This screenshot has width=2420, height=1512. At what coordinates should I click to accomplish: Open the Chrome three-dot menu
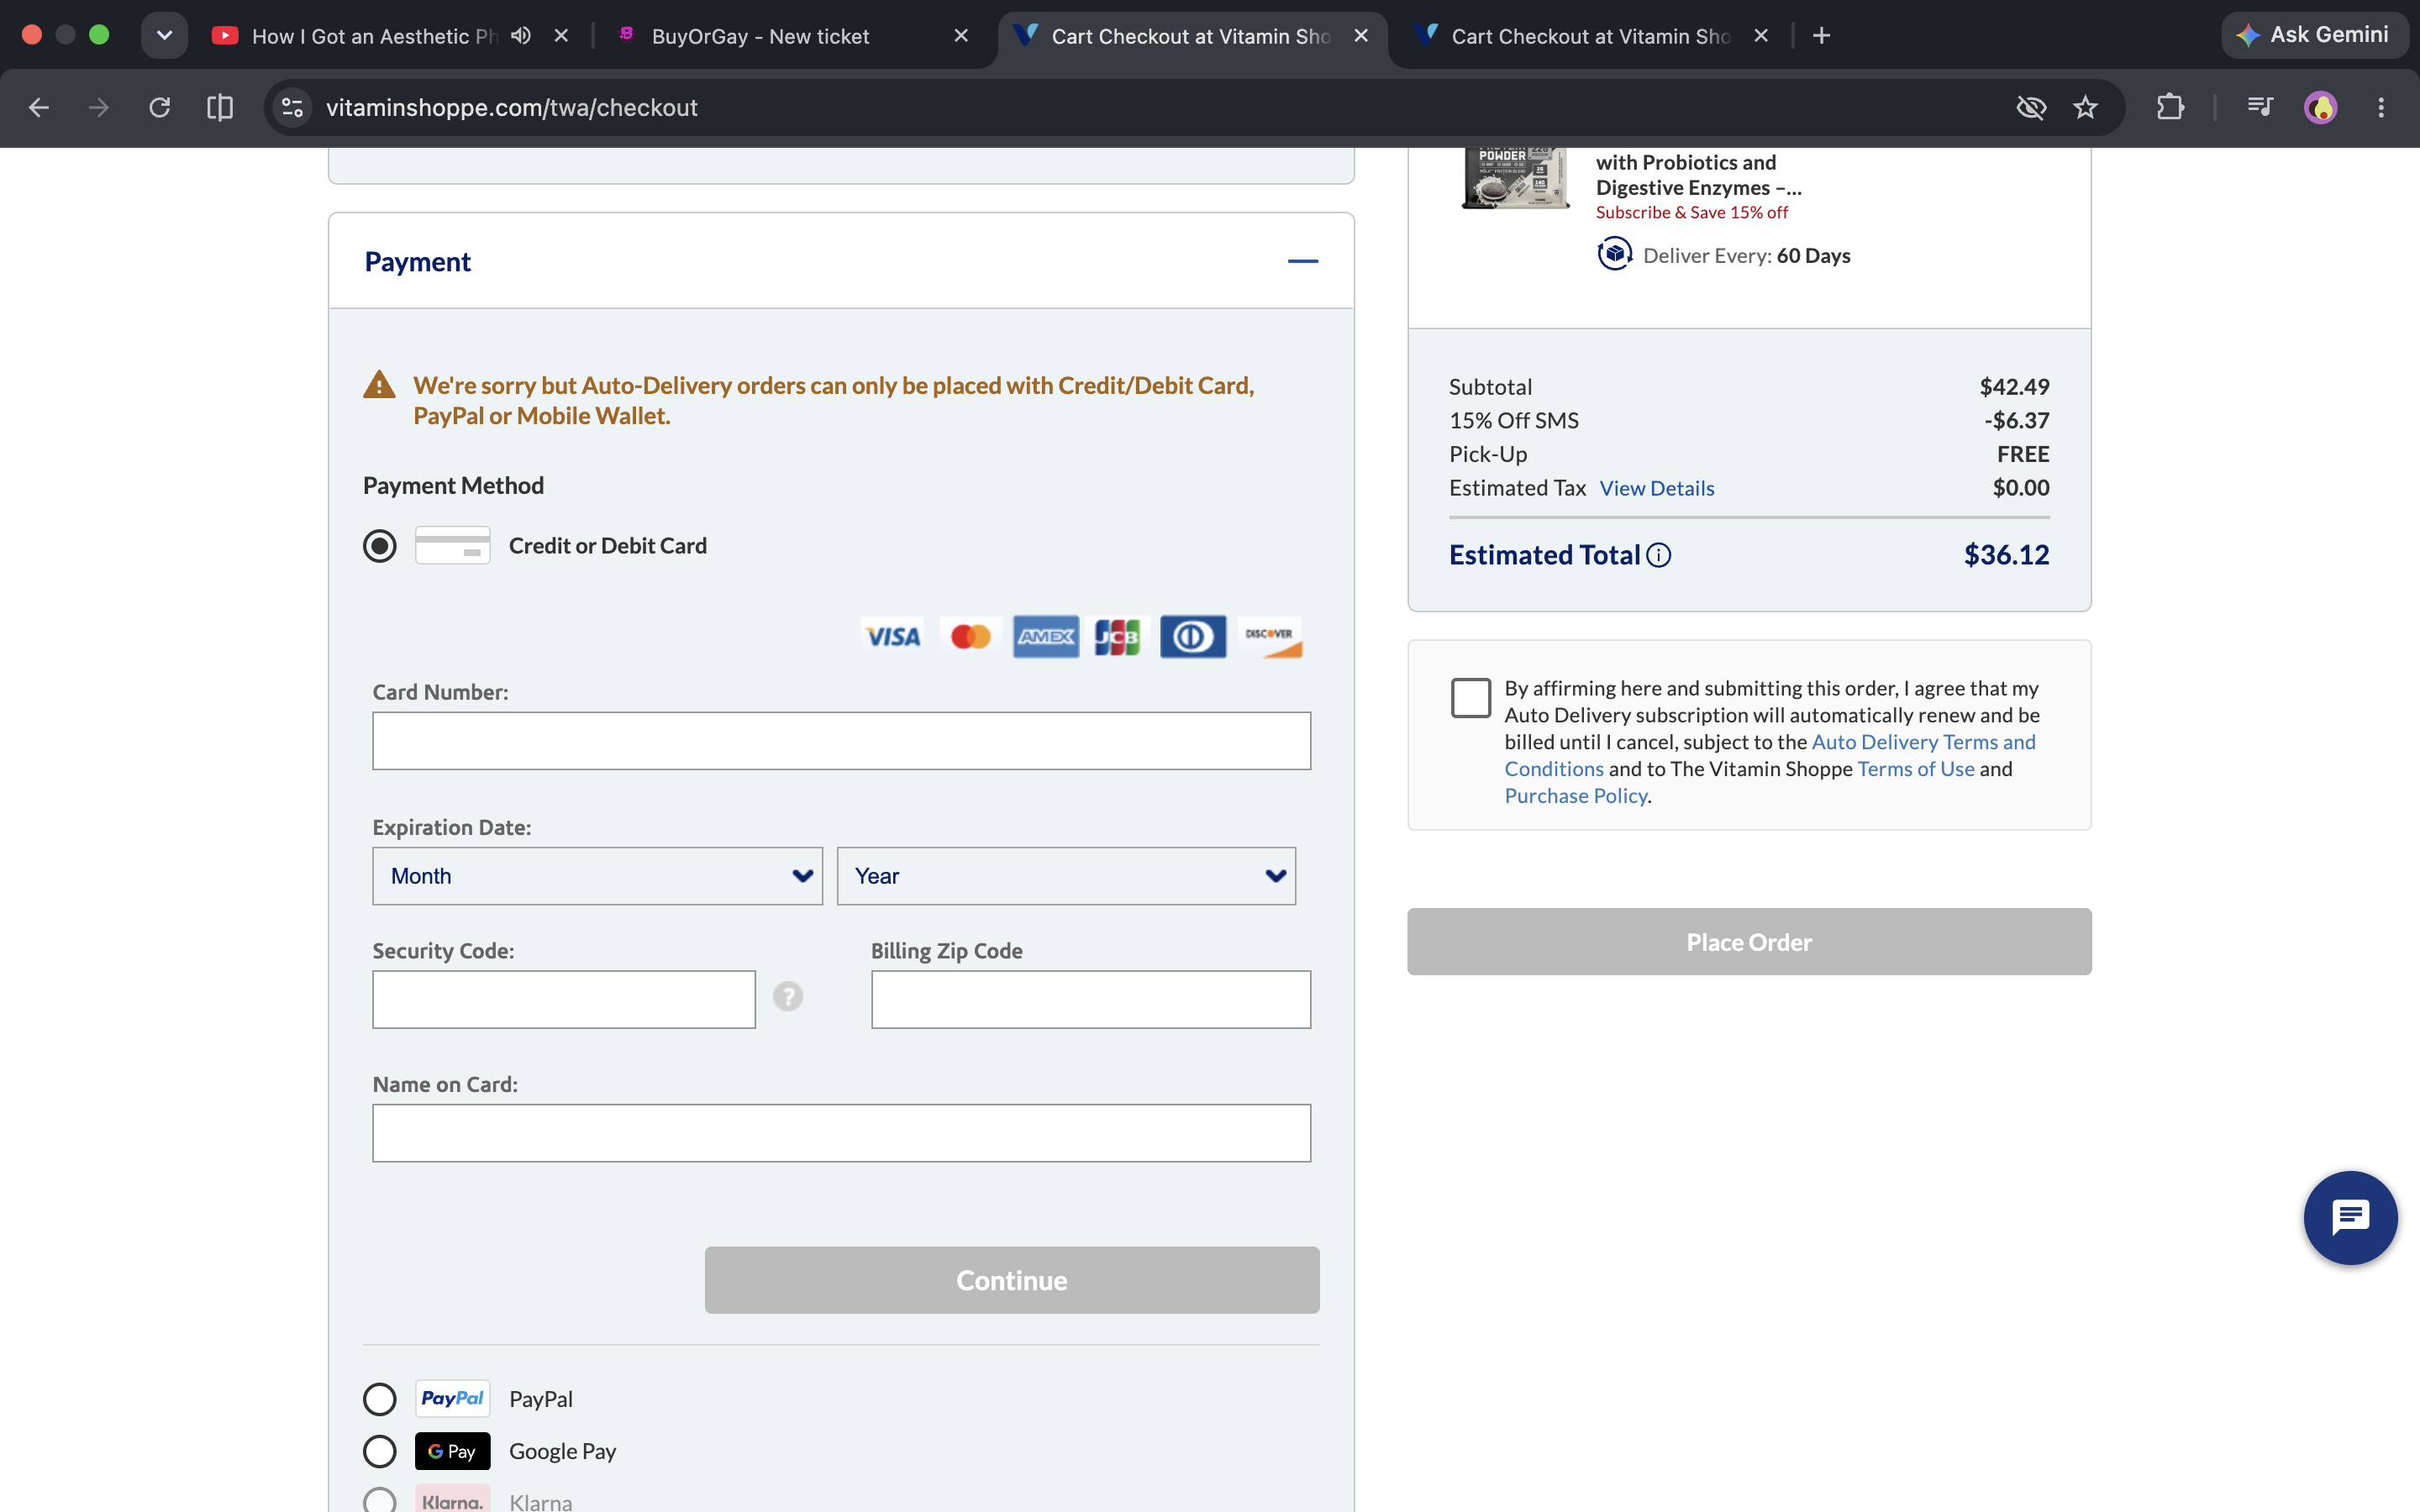click(2381, 107)
